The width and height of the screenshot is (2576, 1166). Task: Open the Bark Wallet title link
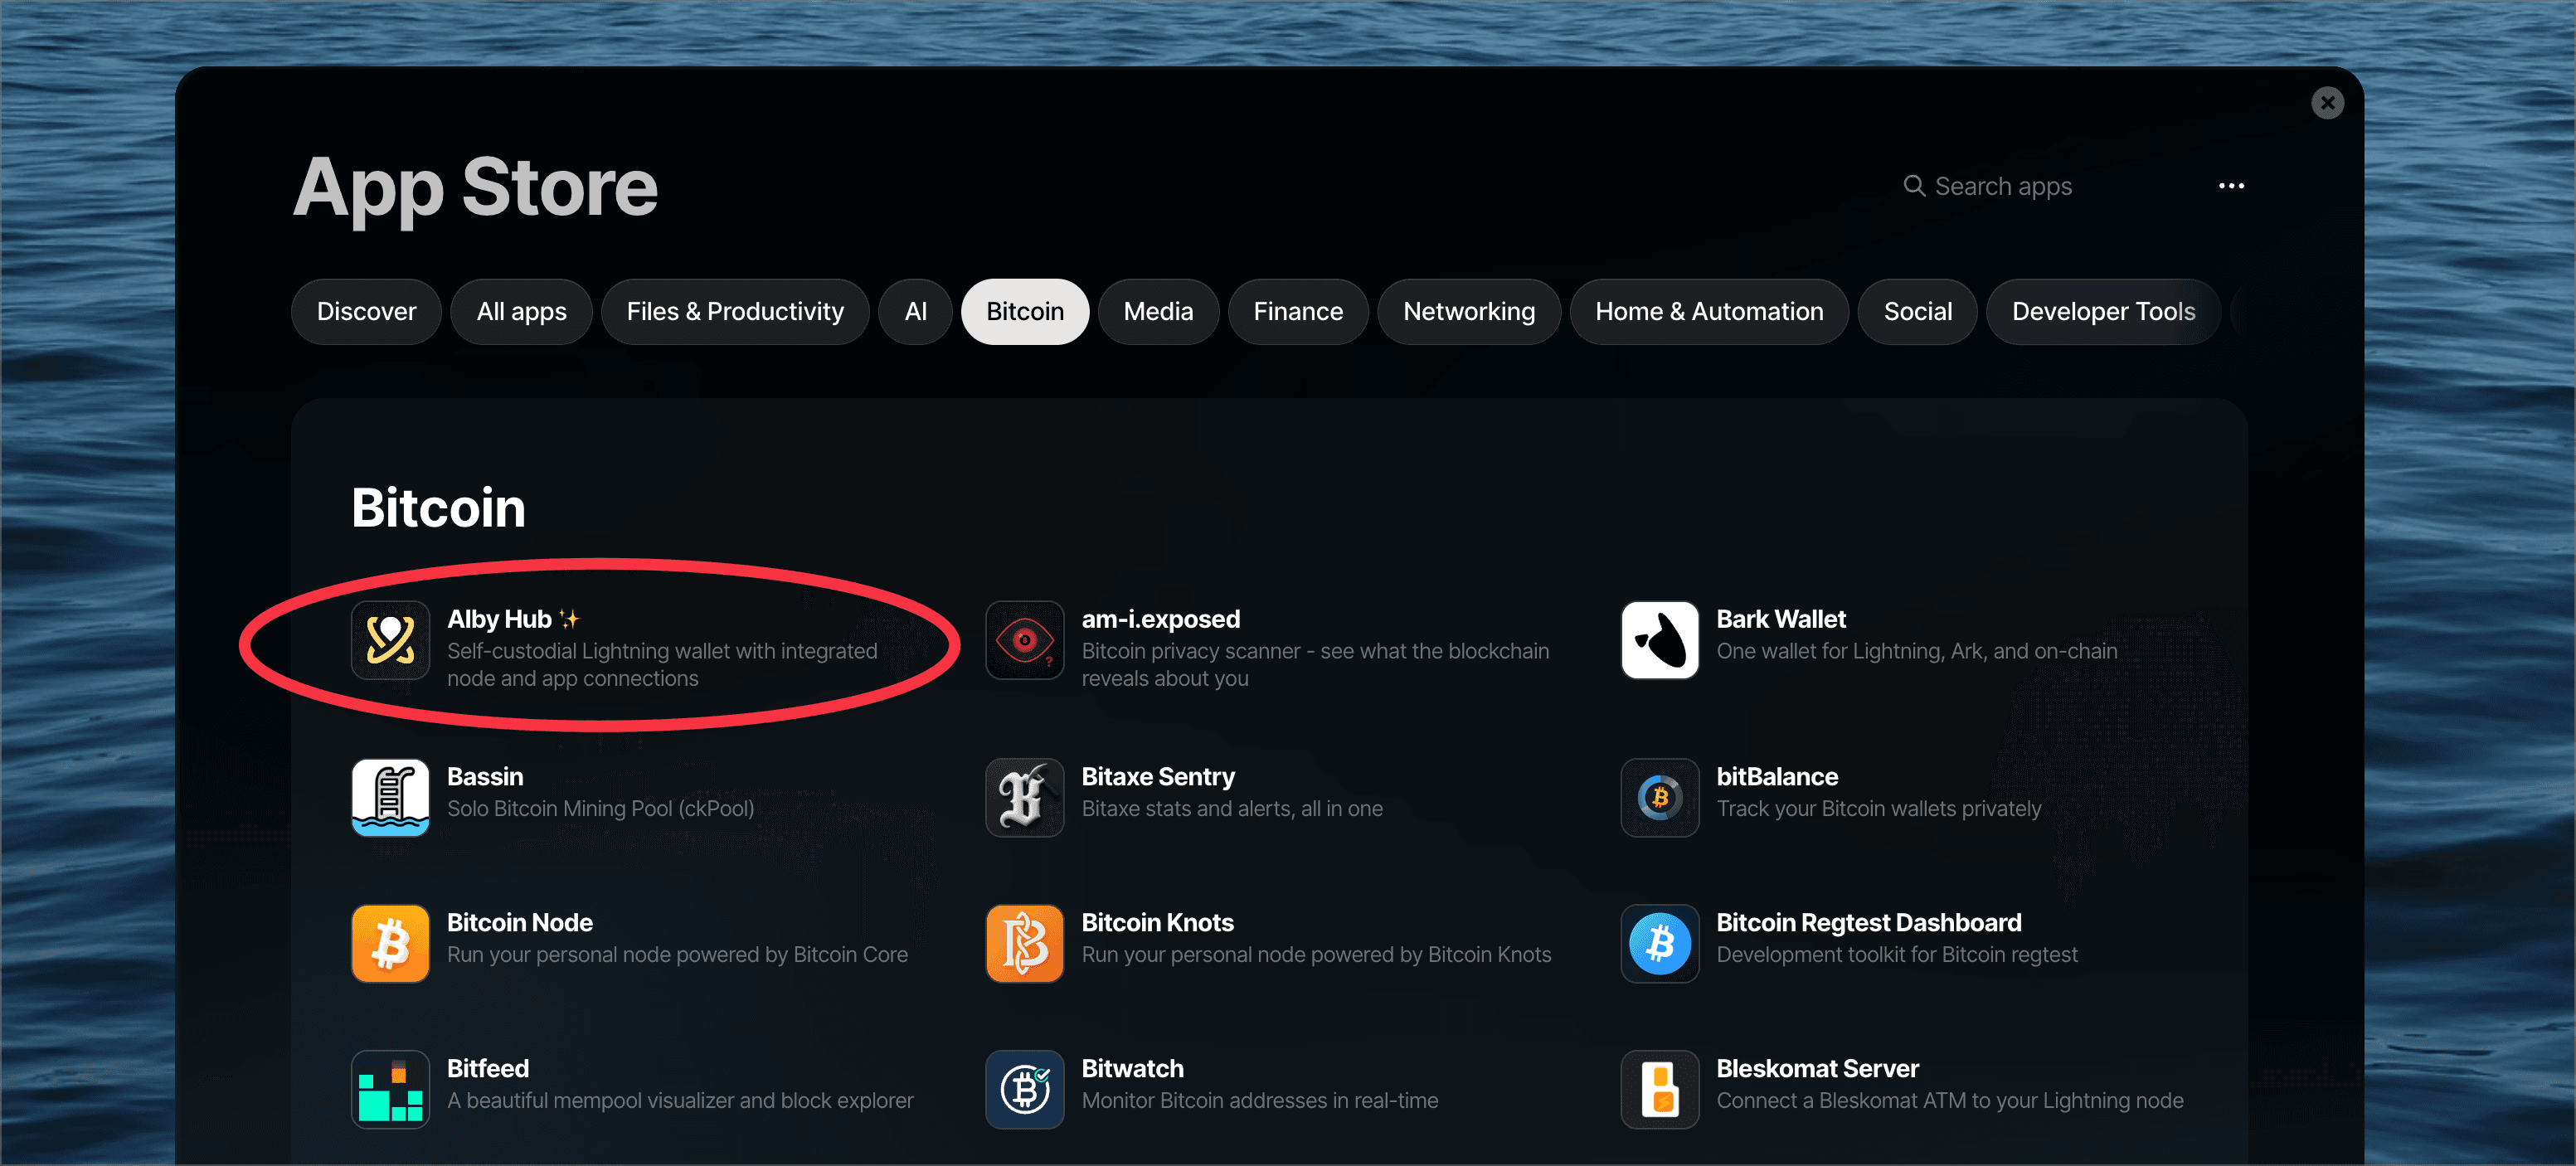pos(1781,619)
